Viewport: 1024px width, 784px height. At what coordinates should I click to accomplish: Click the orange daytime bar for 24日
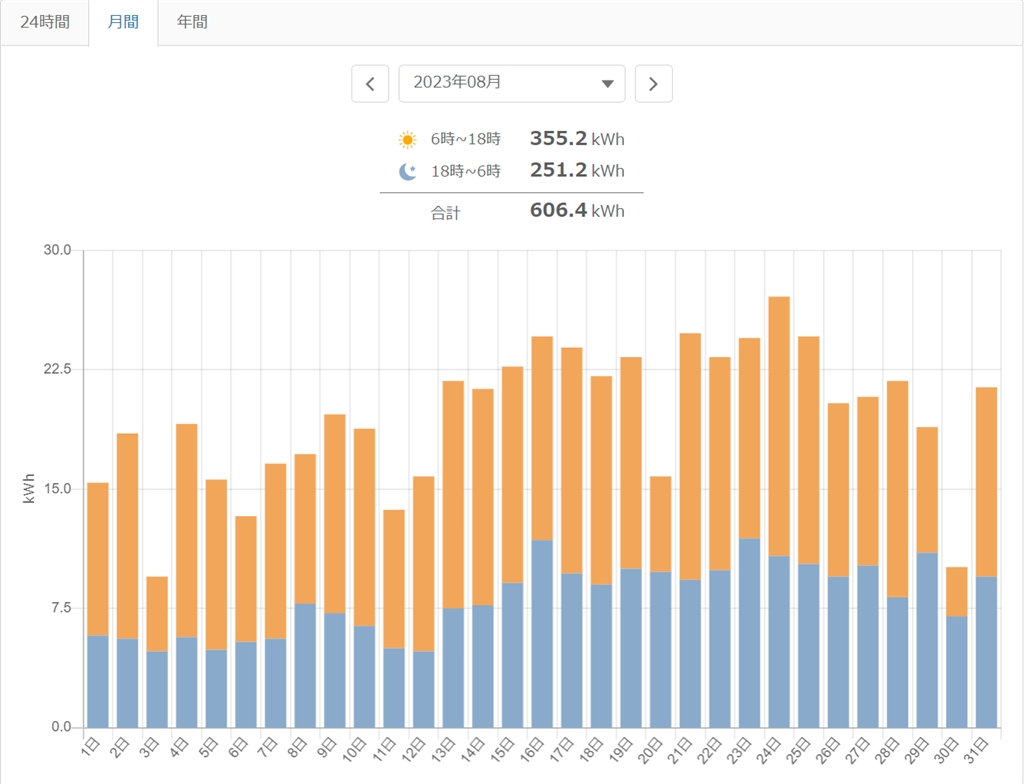(x=779, y=425)
